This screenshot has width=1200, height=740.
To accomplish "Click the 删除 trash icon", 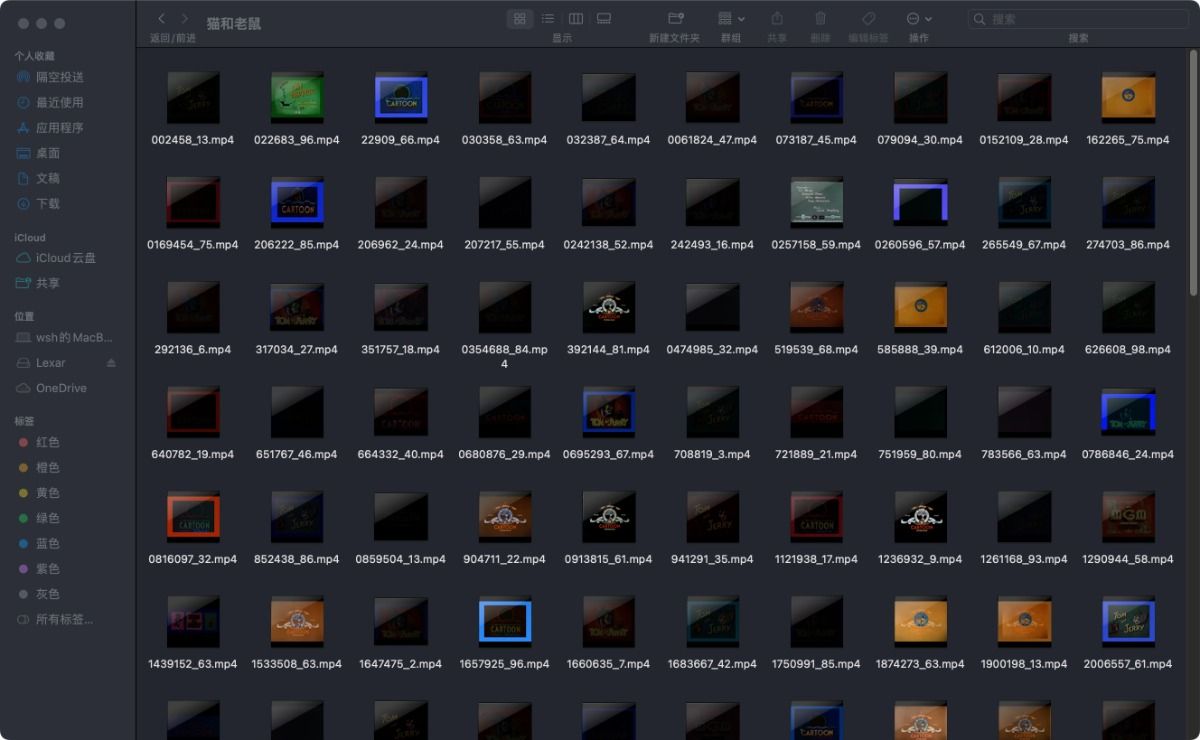I will pos(820,19).
